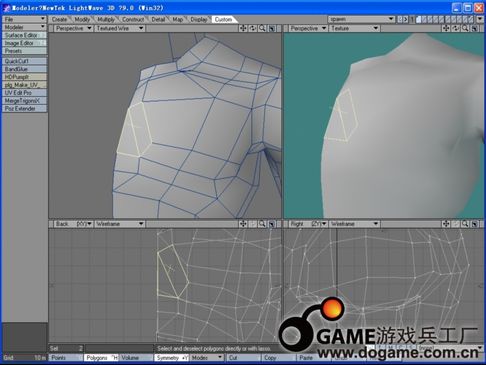Click the Cut button
The width and height of the screenshot is (486, 365).
click(244, 358)
